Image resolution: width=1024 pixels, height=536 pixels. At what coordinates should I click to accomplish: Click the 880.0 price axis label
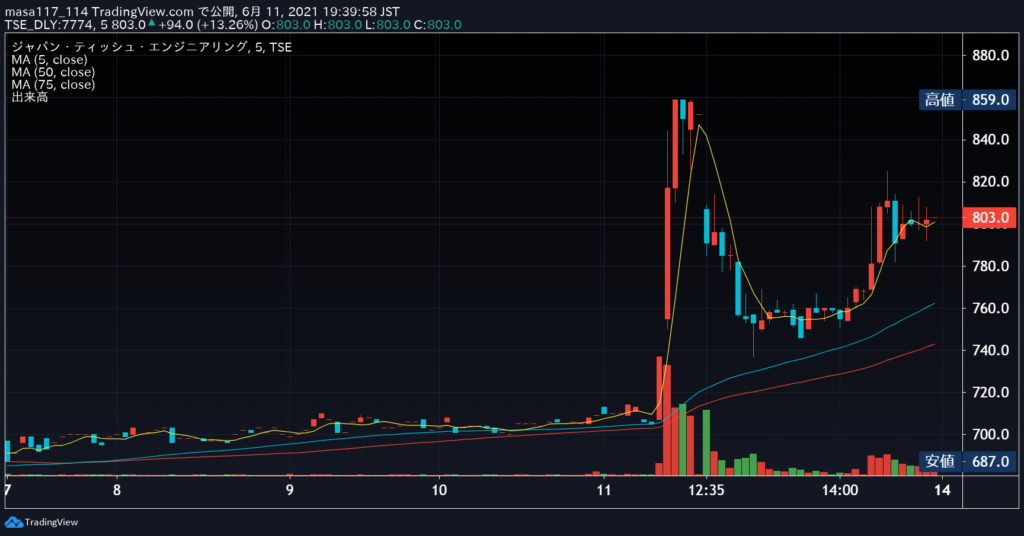(x=990, y=55)
